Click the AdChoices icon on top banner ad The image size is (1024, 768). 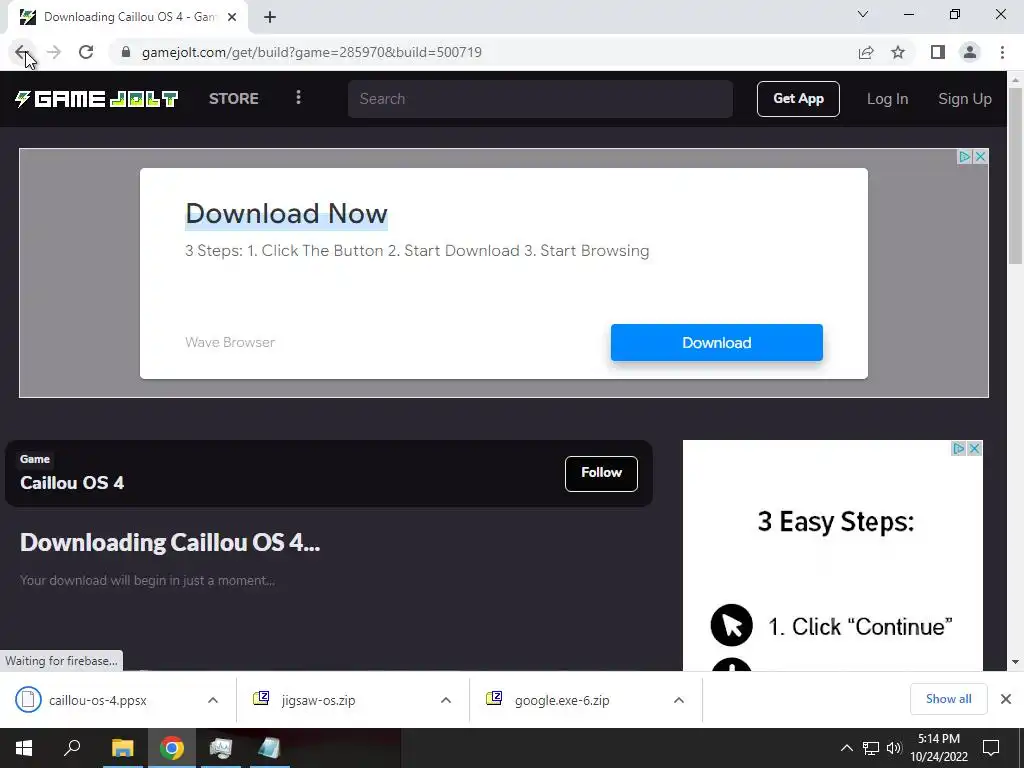965,157
